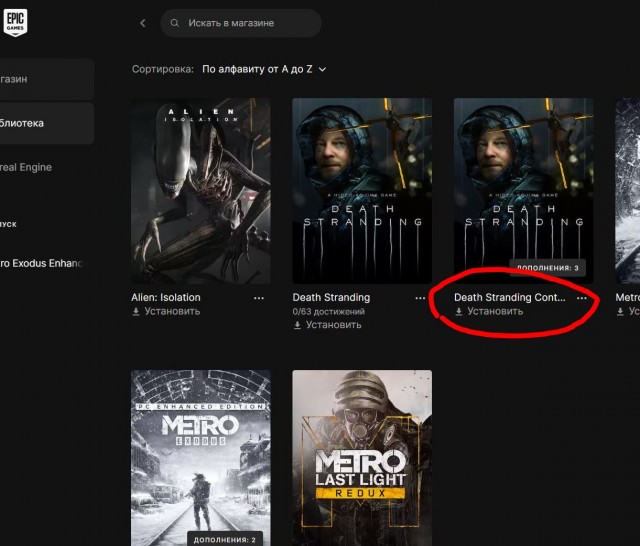
Task: Open Unreal Engine in sidebar
Action: (x=26, y=167)
